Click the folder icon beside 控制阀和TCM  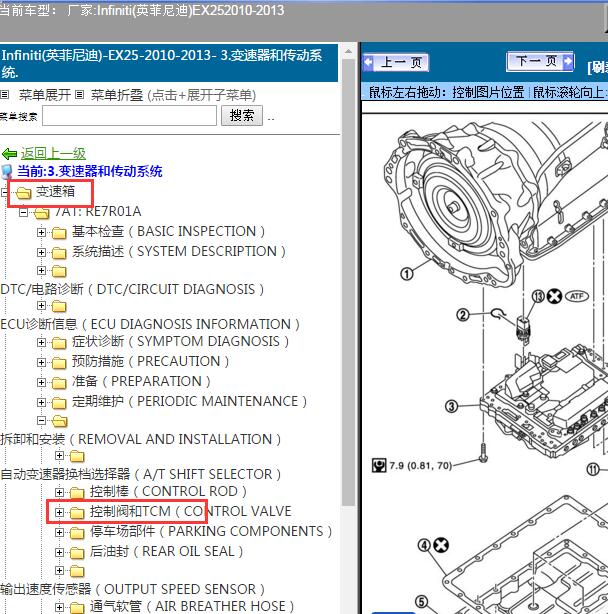click(77, 513)
